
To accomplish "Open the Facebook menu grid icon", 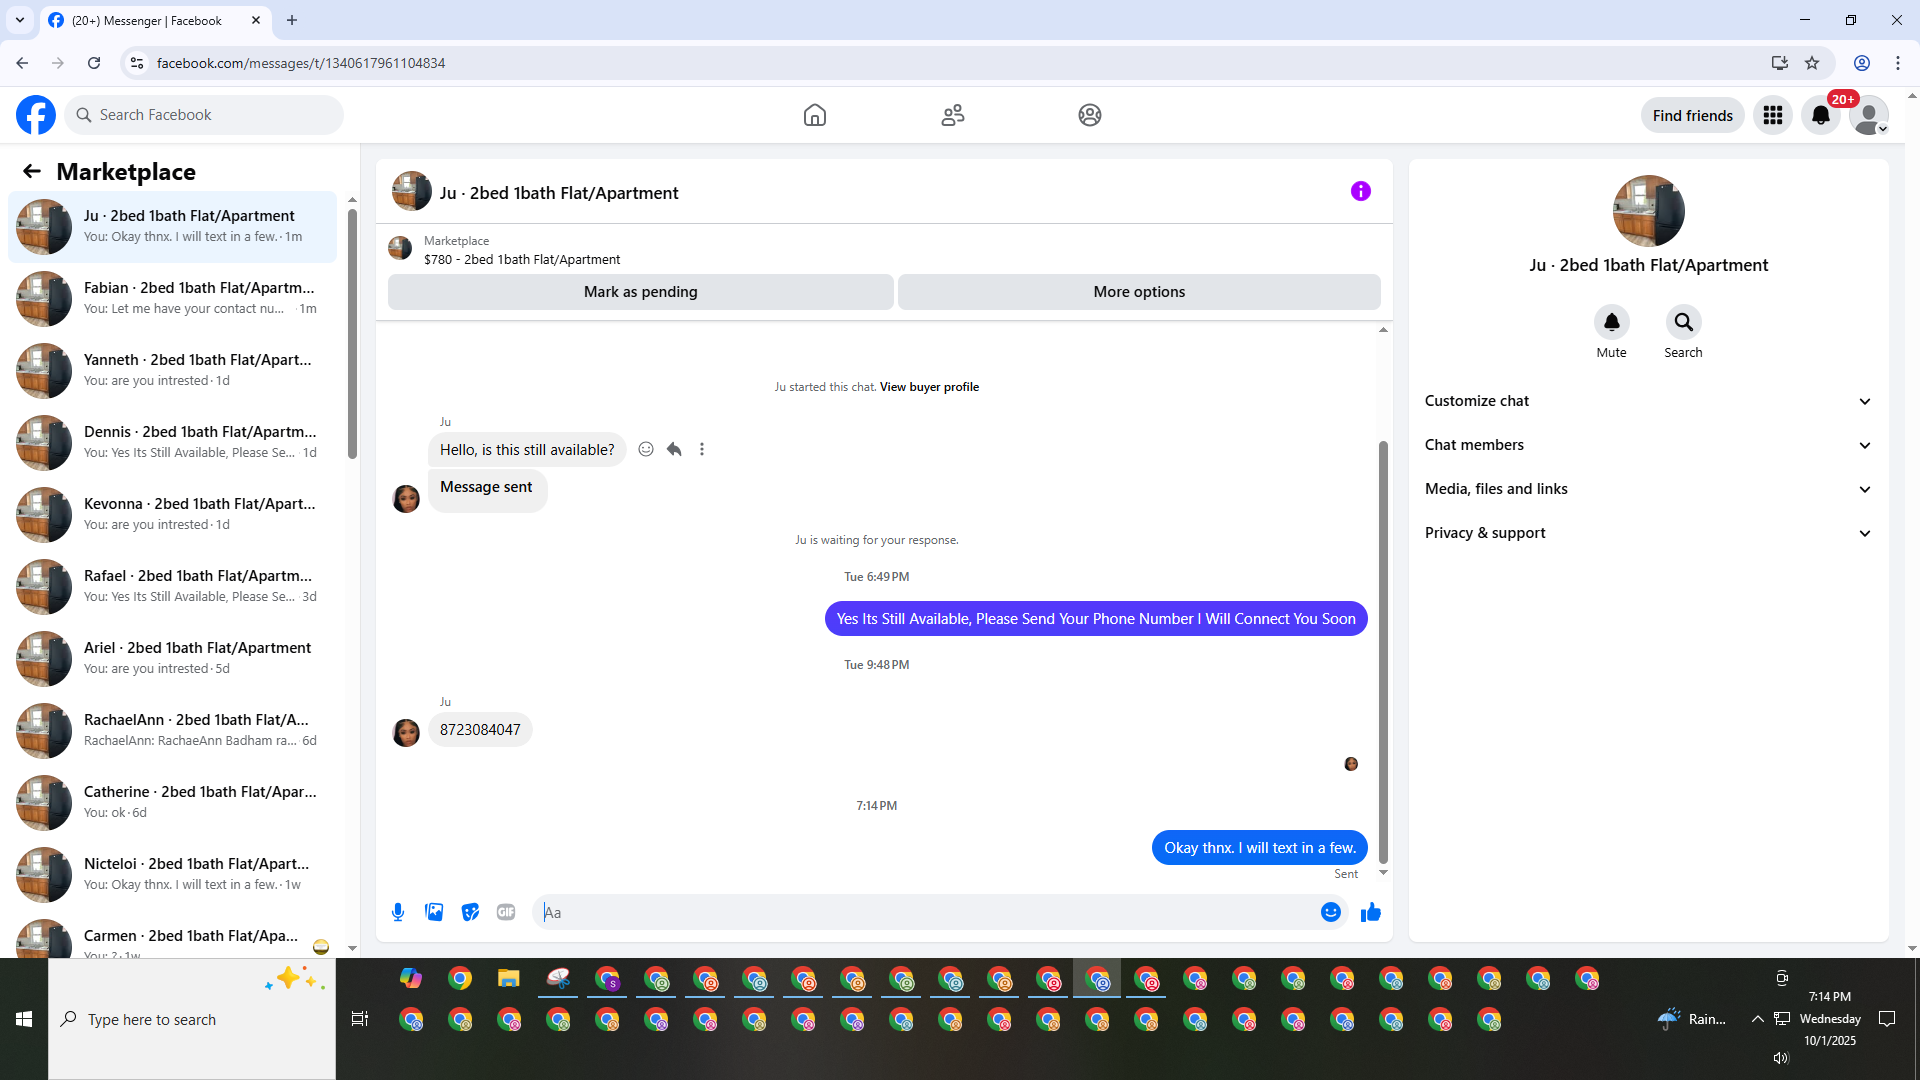I will point(1773,115).
